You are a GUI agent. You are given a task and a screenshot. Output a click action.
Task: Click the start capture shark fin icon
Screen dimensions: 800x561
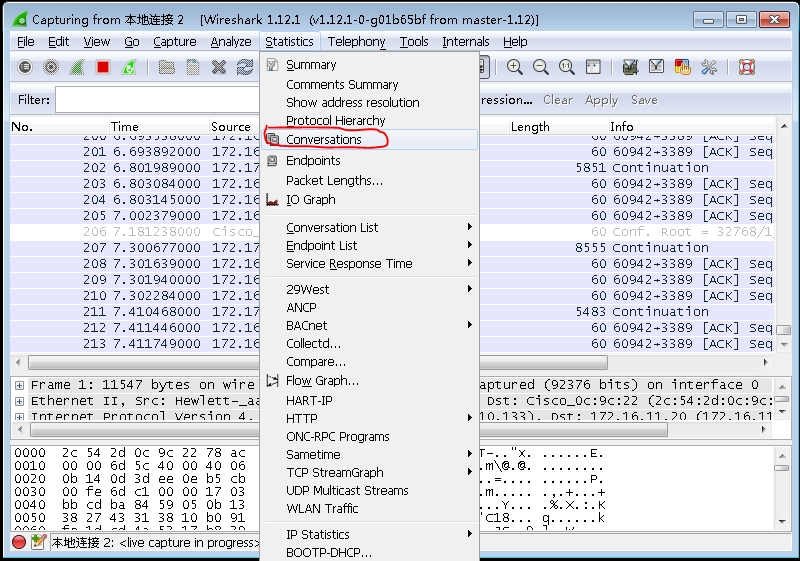click(x=77, y=67)
